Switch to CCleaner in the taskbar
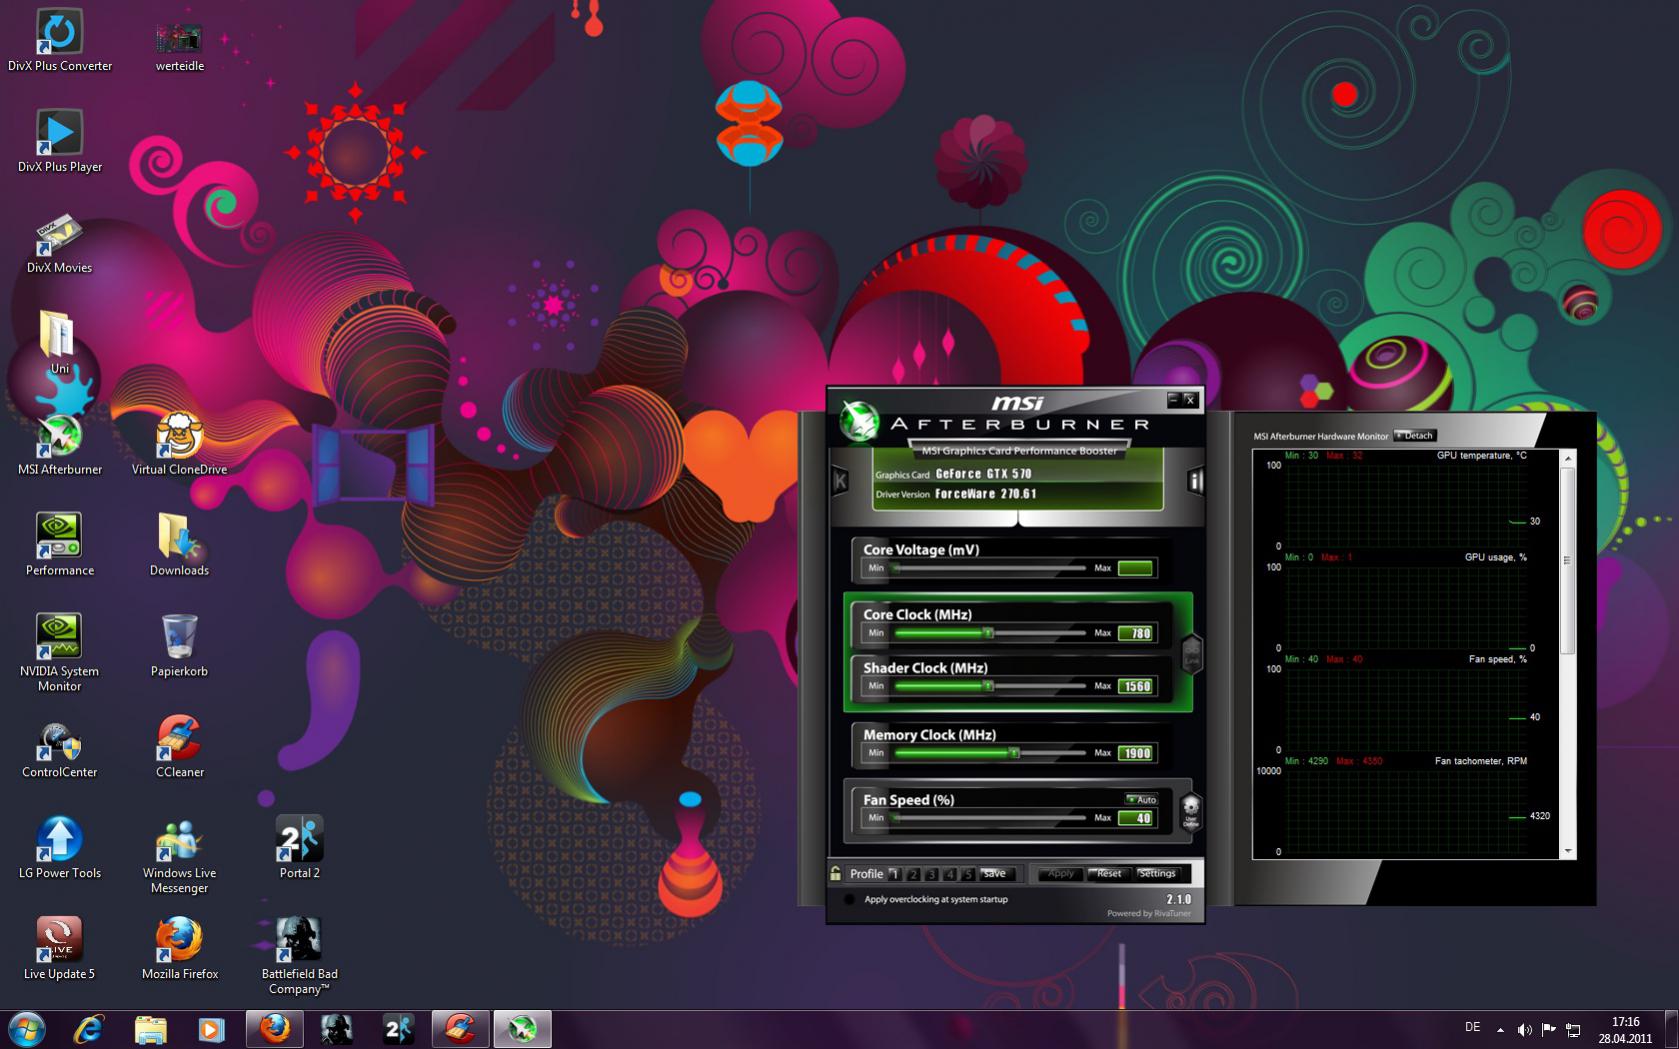Screen dimensions: 1679x1049 point(461,1029)
